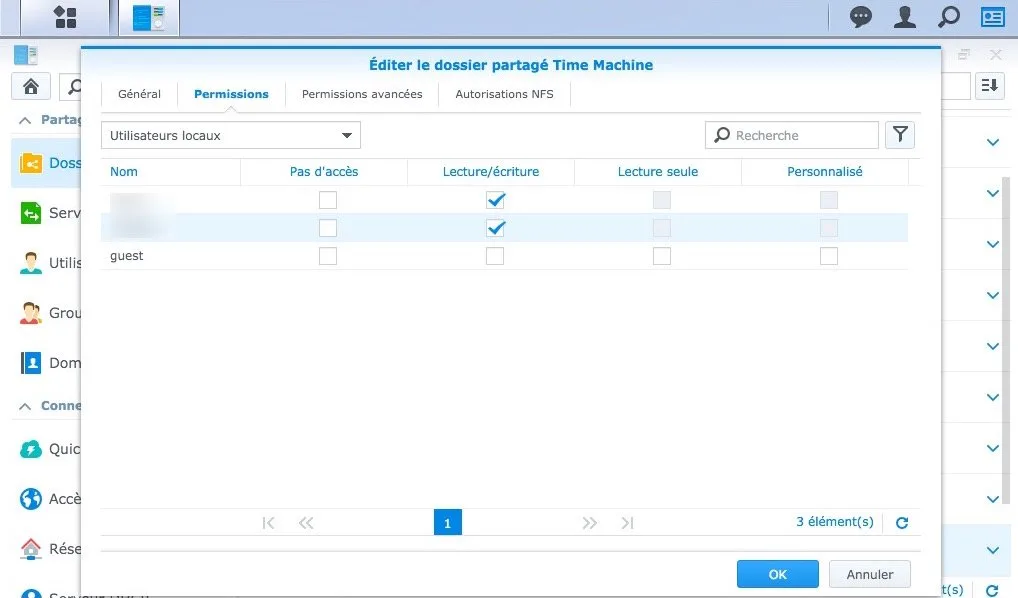This screenshot has width=1018, height=598.
Task: Click the Pas d'accès column header
Action: pyautogui.click(x=324, y=171)
